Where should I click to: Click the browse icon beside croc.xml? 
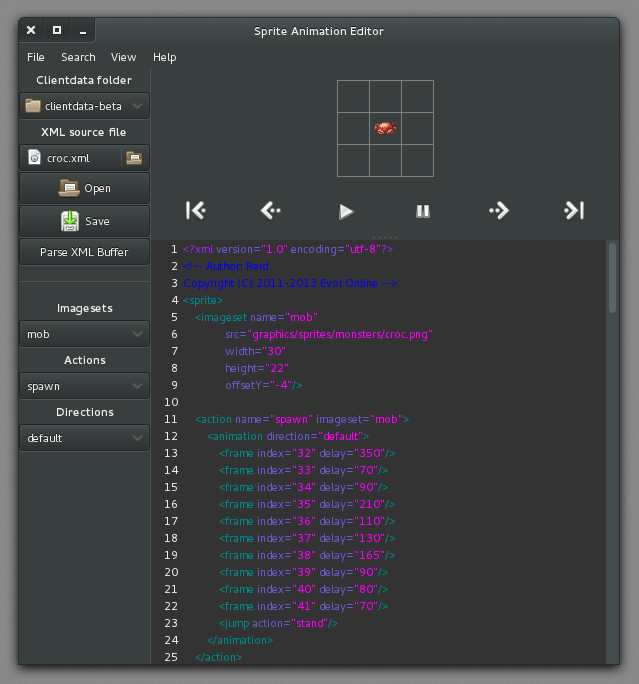tap(133, 157)
